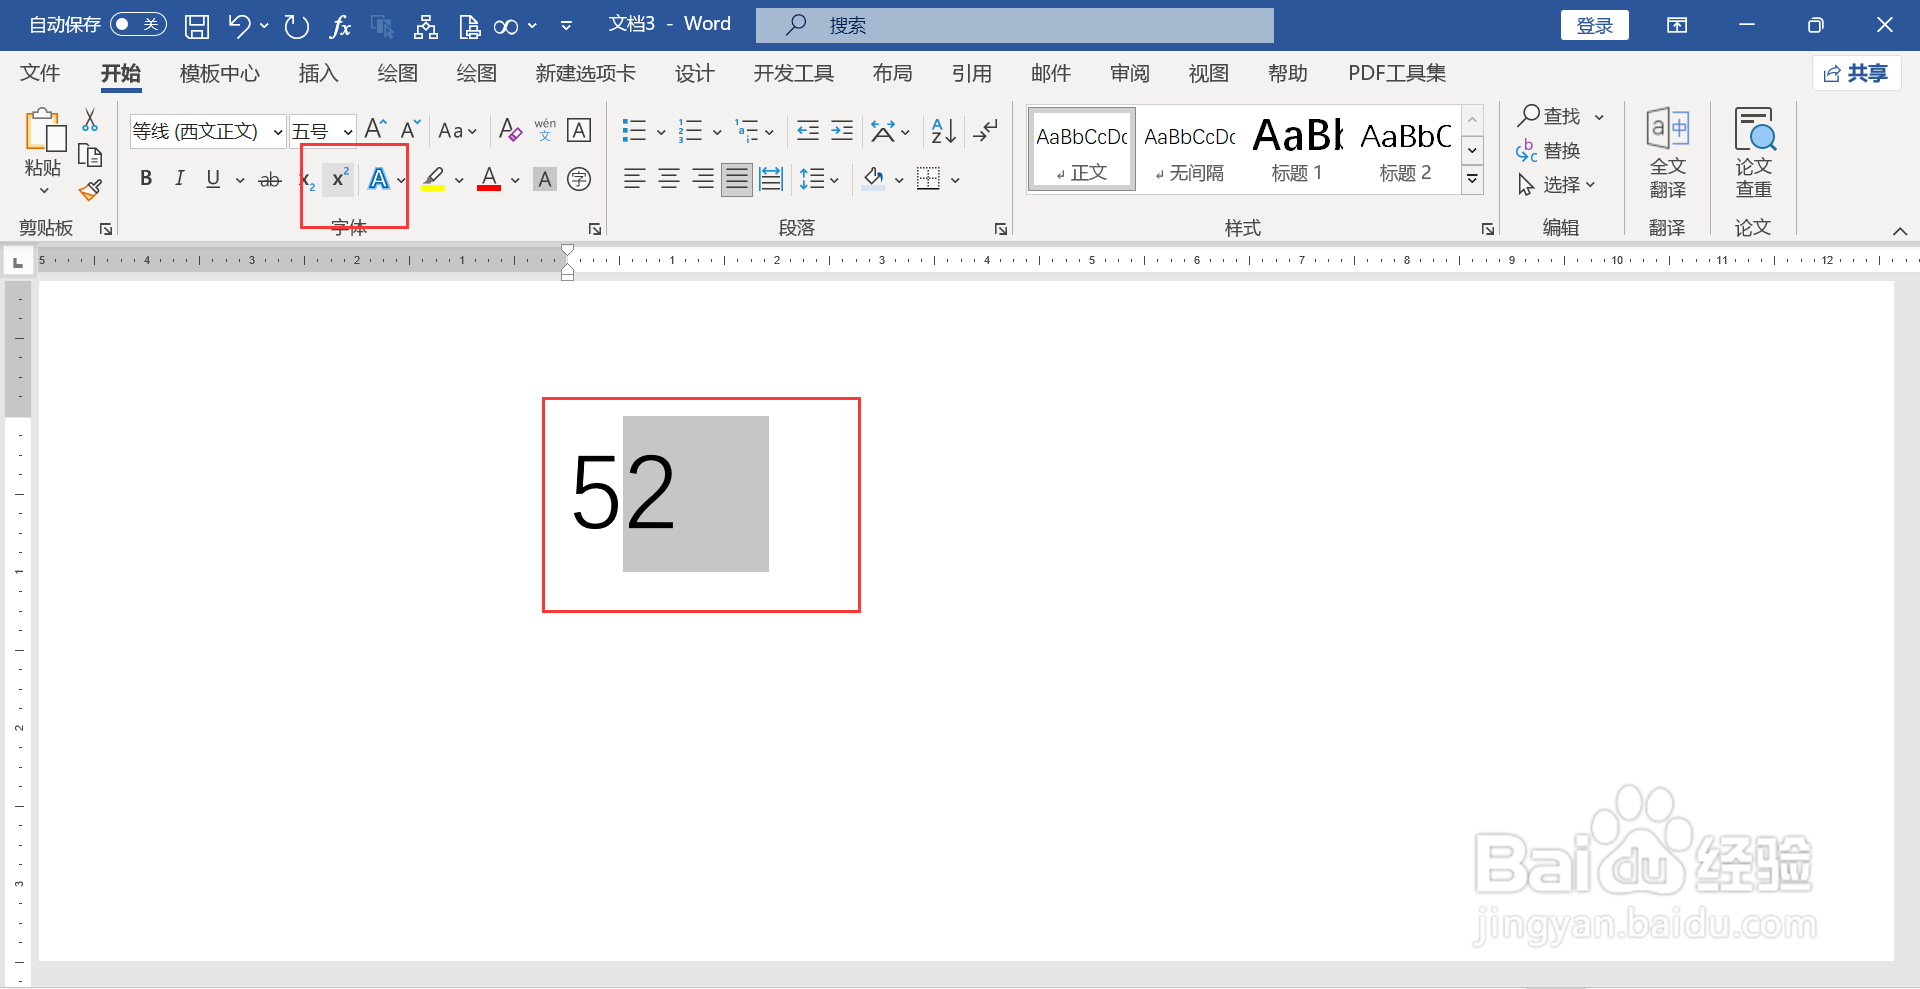Apply strikethrough to the text
This screenshot has height=989, width=1920.
(x=269, y=178)
